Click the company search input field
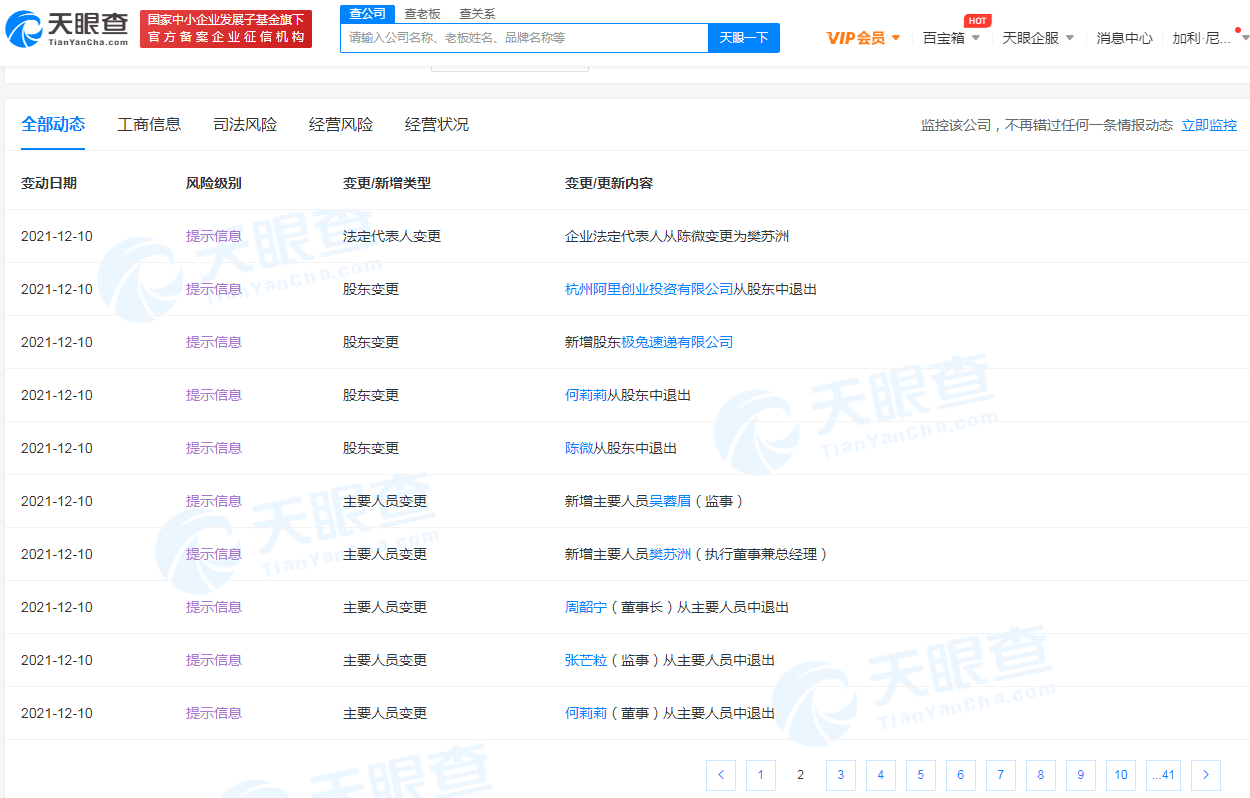The height and width of the screenshot is (798, 1250). pyautogui.click(x=525, y=38)
